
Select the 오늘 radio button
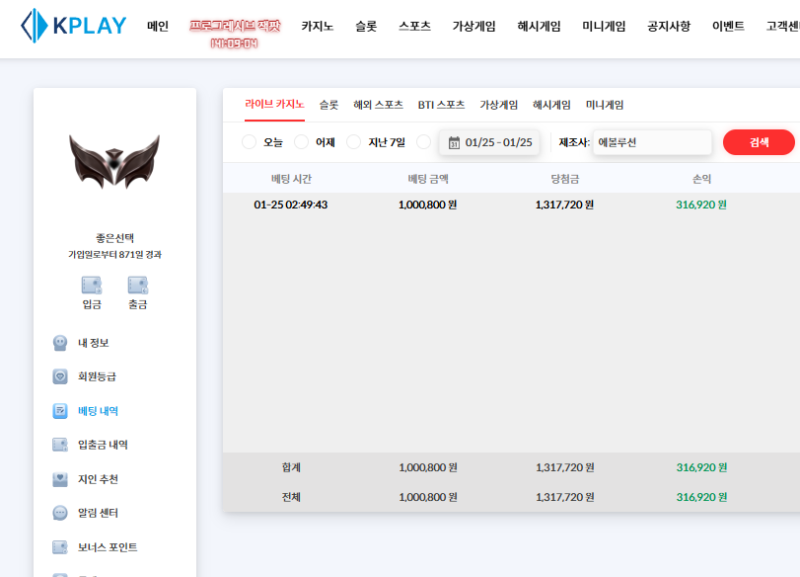249,142
